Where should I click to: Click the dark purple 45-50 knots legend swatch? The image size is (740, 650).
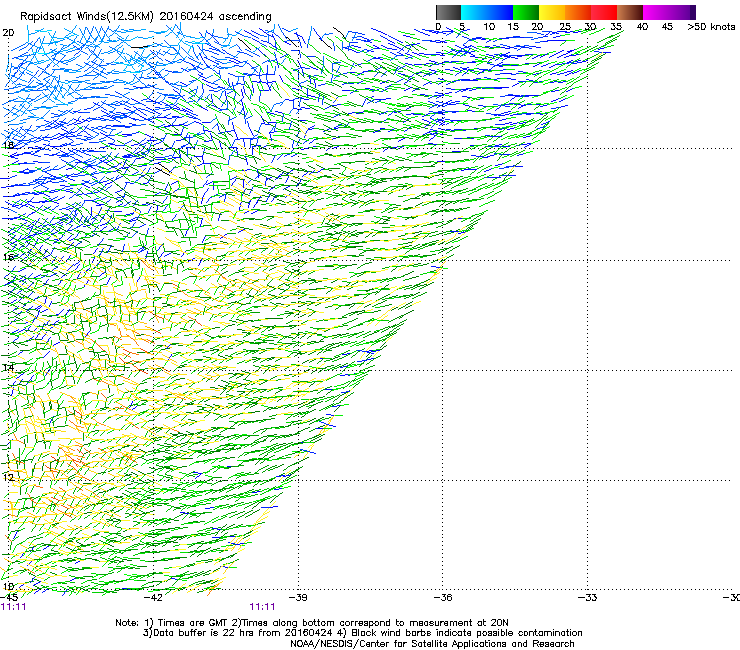[x=682, y=12]
